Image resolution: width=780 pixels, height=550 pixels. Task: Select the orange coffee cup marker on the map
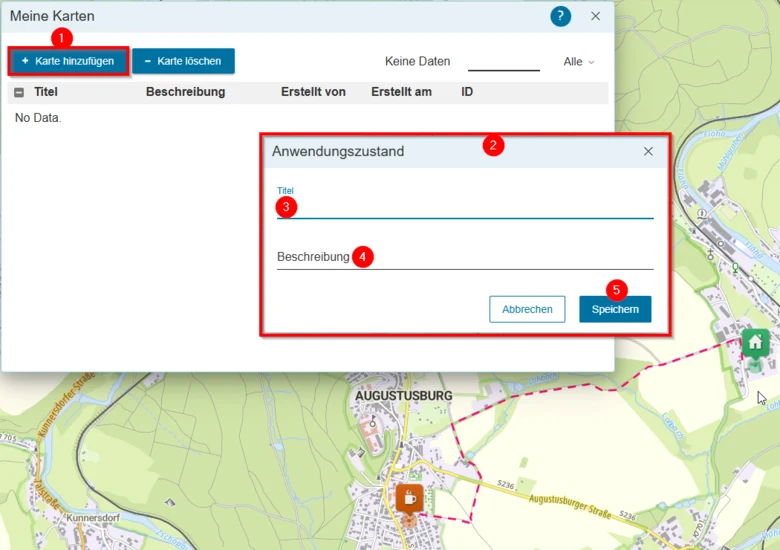pos(409,498)
